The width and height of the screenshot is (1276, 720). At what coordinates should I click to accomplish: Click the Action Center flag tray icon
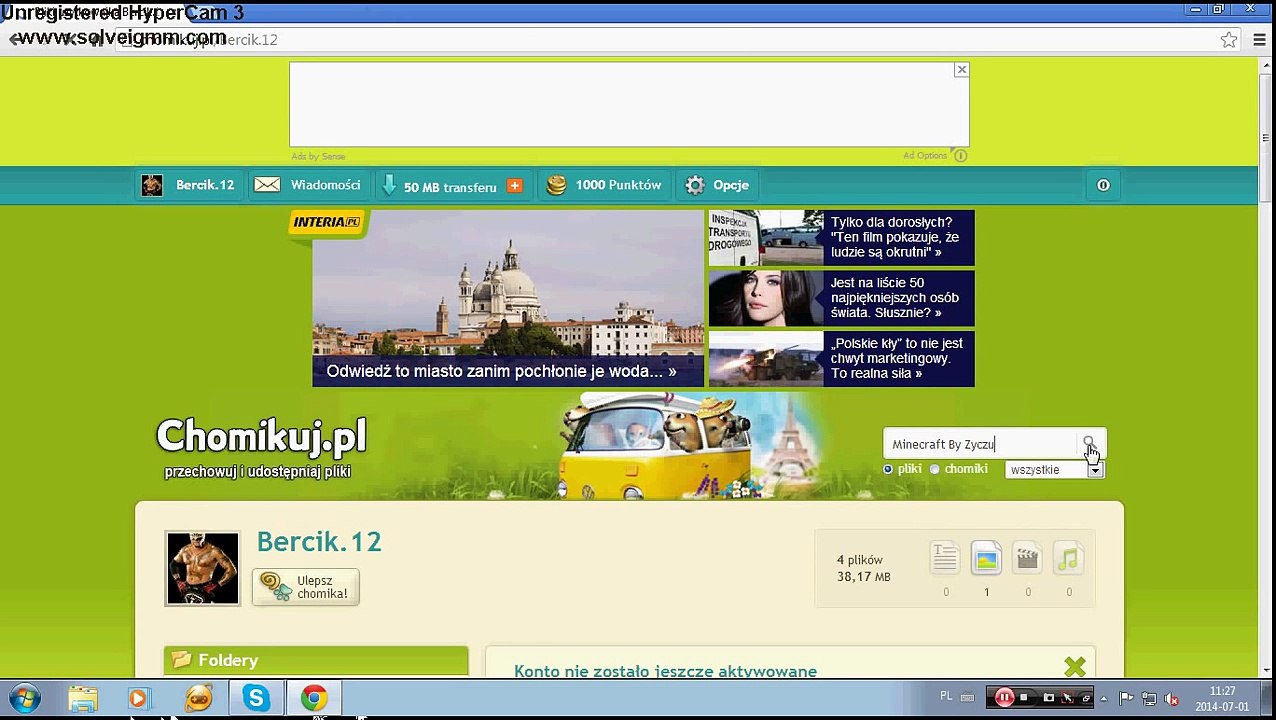point(1126,699)
